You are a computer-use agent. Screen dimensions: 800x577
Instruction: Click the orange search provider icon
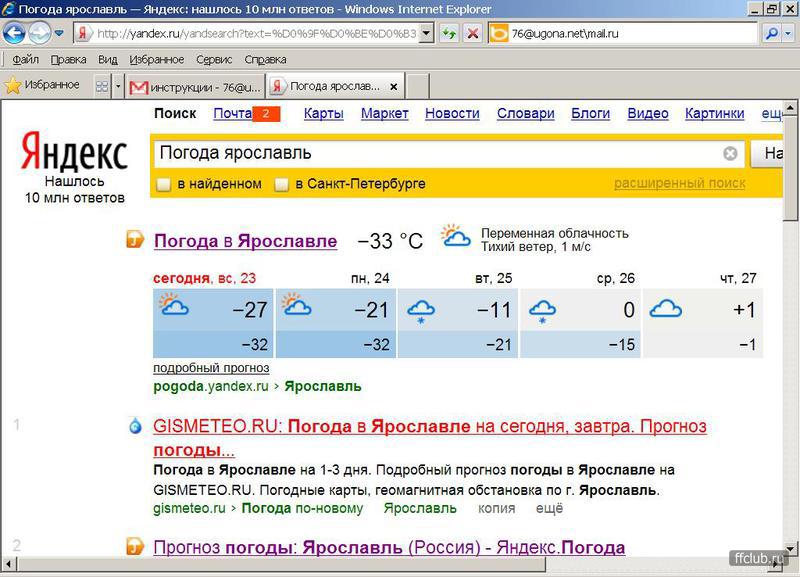[x=498, y=34]
